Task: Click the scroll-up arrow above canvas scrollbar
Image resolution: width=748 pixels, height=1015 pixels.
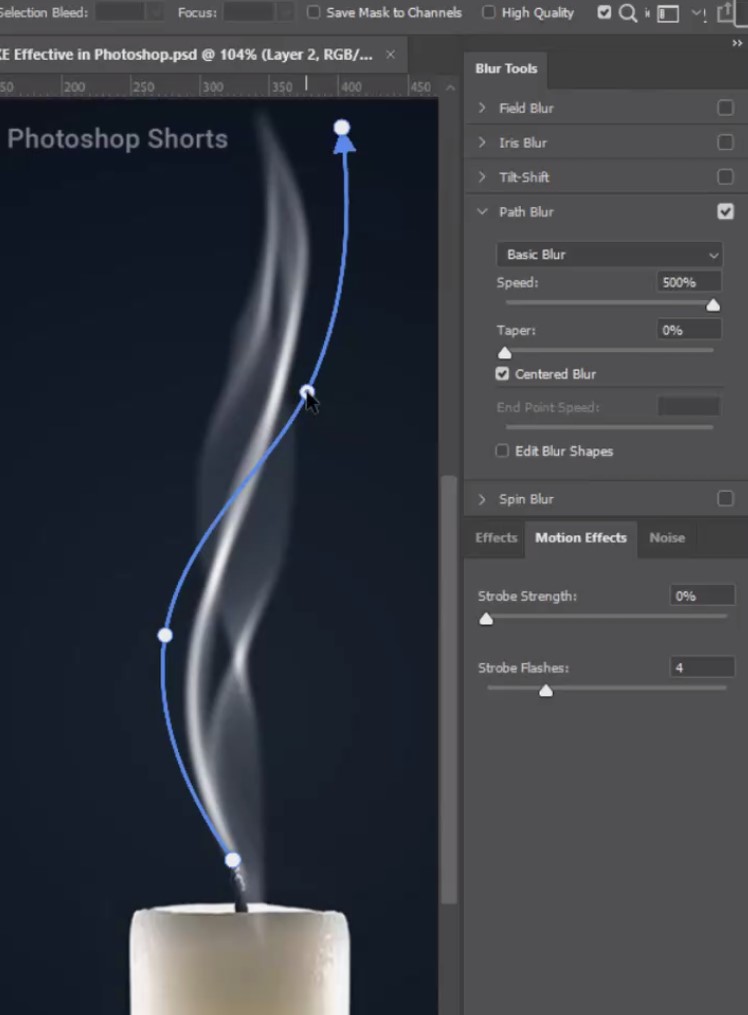Action: [x=450, y=87]
